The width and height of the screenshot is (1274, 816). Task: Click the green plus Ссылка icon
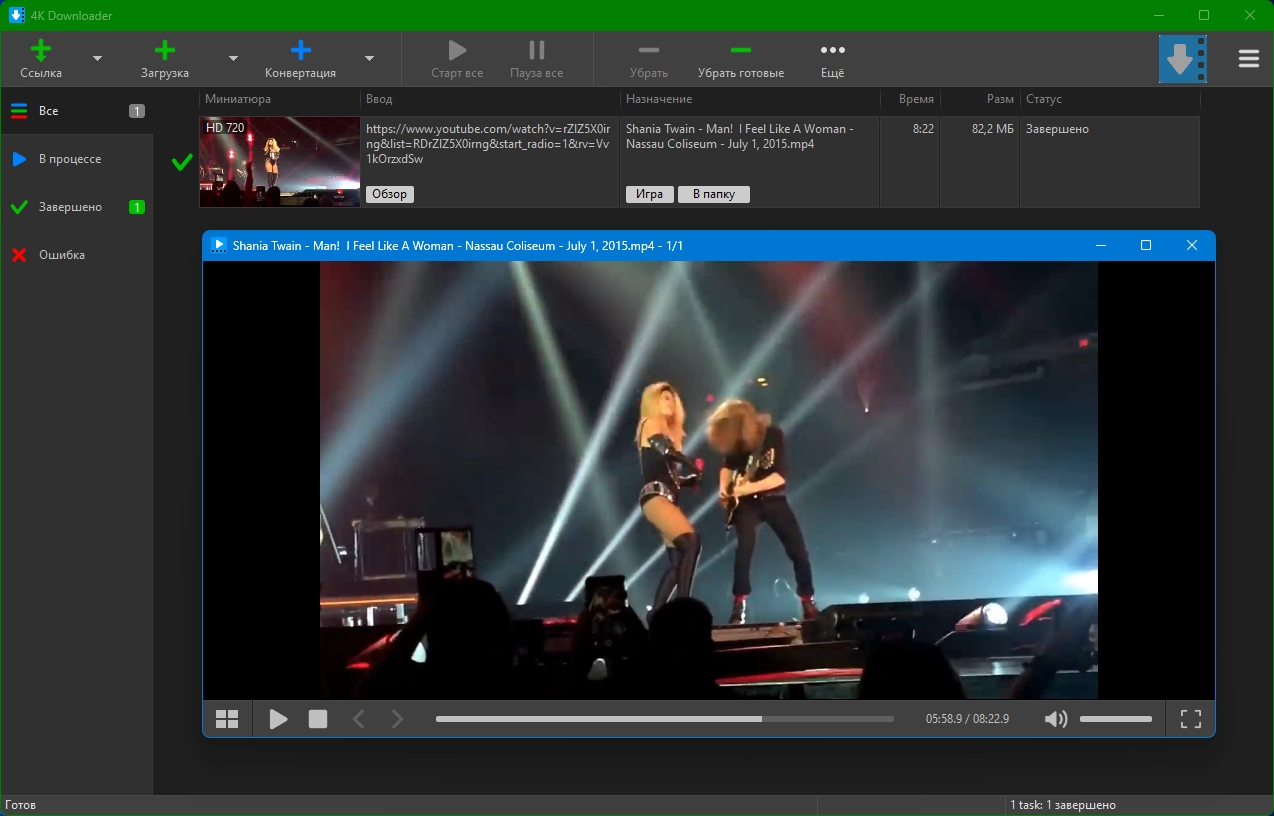[x=41, y=50]
